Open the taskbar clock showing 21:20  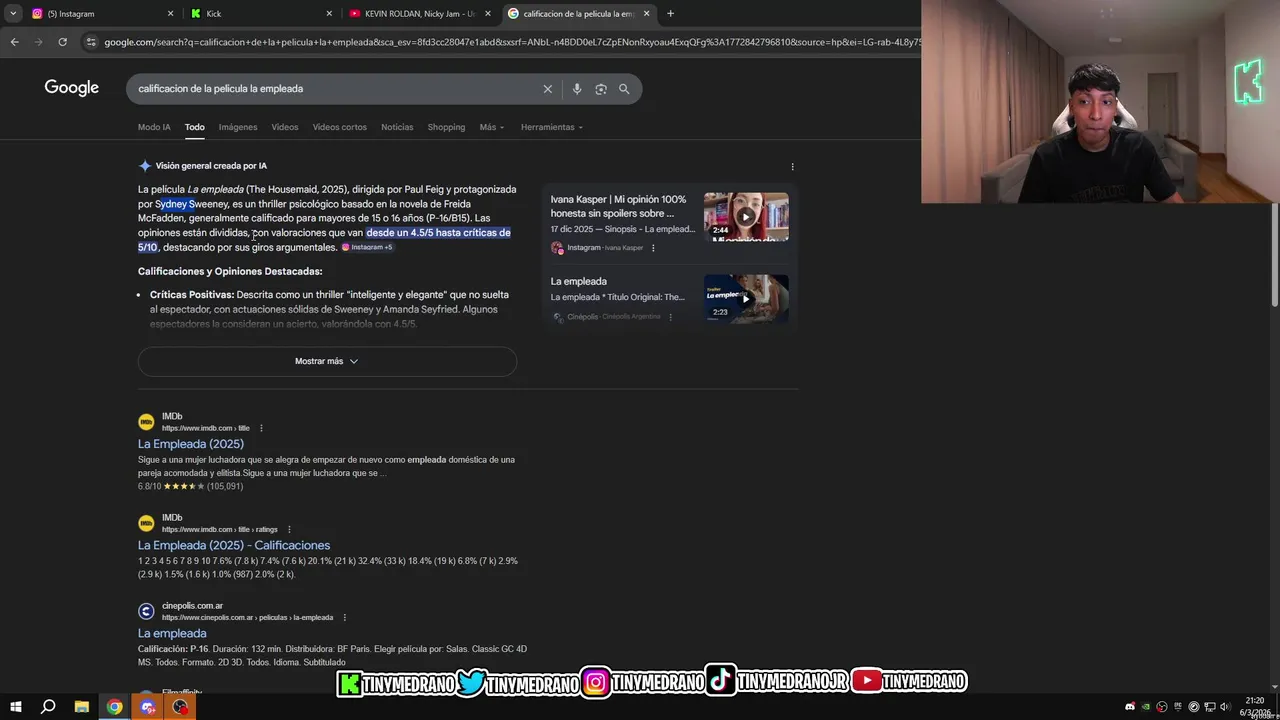tap(1255, 706)
